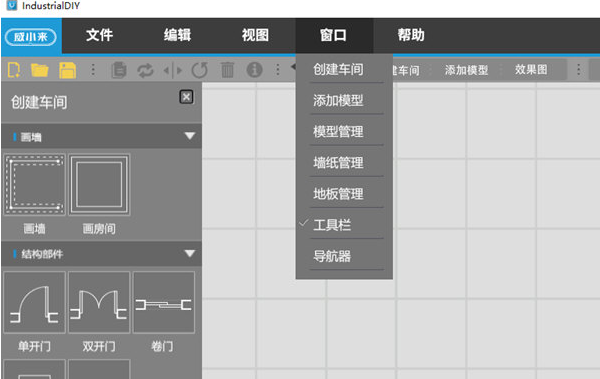Click the blue logo badge
Screen dimensions: 600x379
[31, 37]
